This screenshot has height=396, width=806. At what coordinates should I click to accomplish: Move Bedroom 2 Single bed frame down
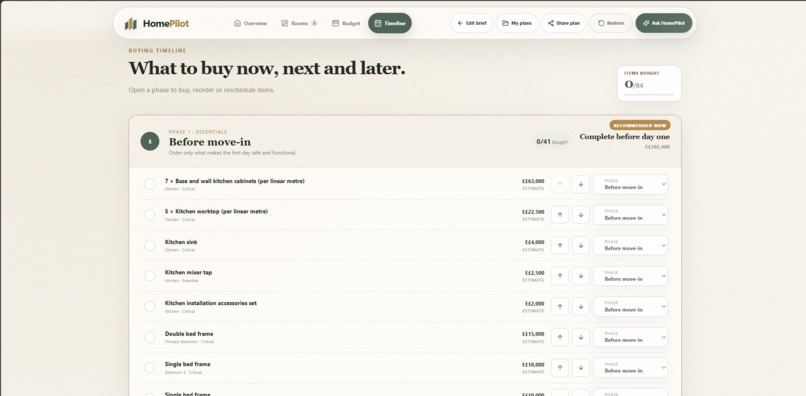pos(581,368)
